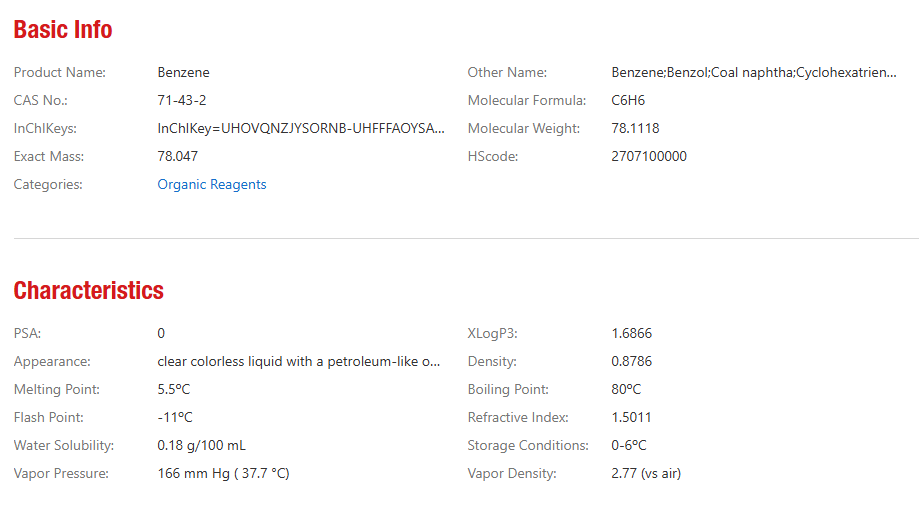This screenshot has height=511, width=919.
Task: Click the flash point value -11ºC
Action: coord(175,417)
